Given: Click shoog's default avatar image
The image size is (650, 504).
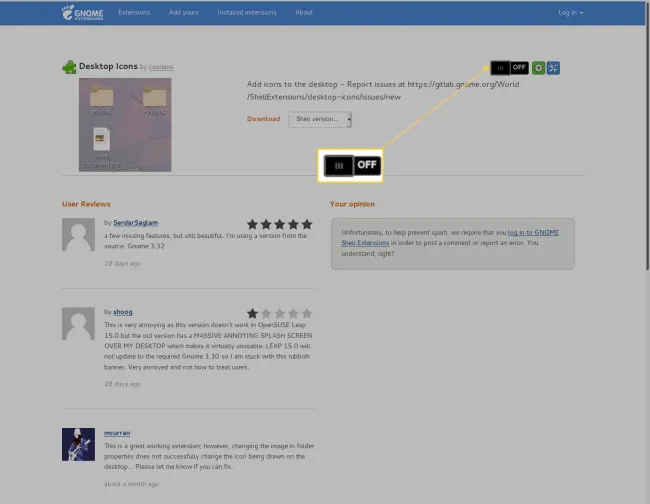Looking at the screenshot, I should click(x=78, y=324).
